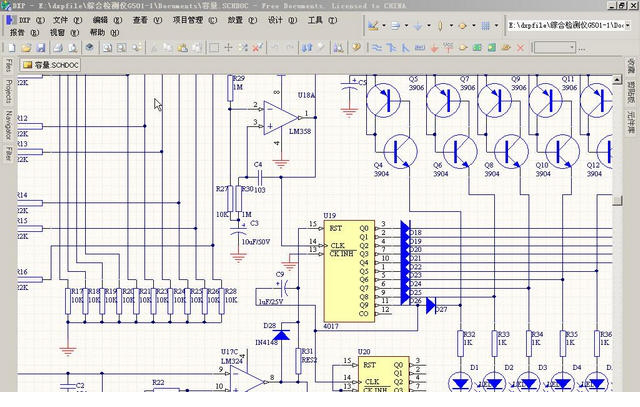Open the 查看 (V) menu
Image resolution: width=640 pixels, height=407 pixels.
[147, 20]
